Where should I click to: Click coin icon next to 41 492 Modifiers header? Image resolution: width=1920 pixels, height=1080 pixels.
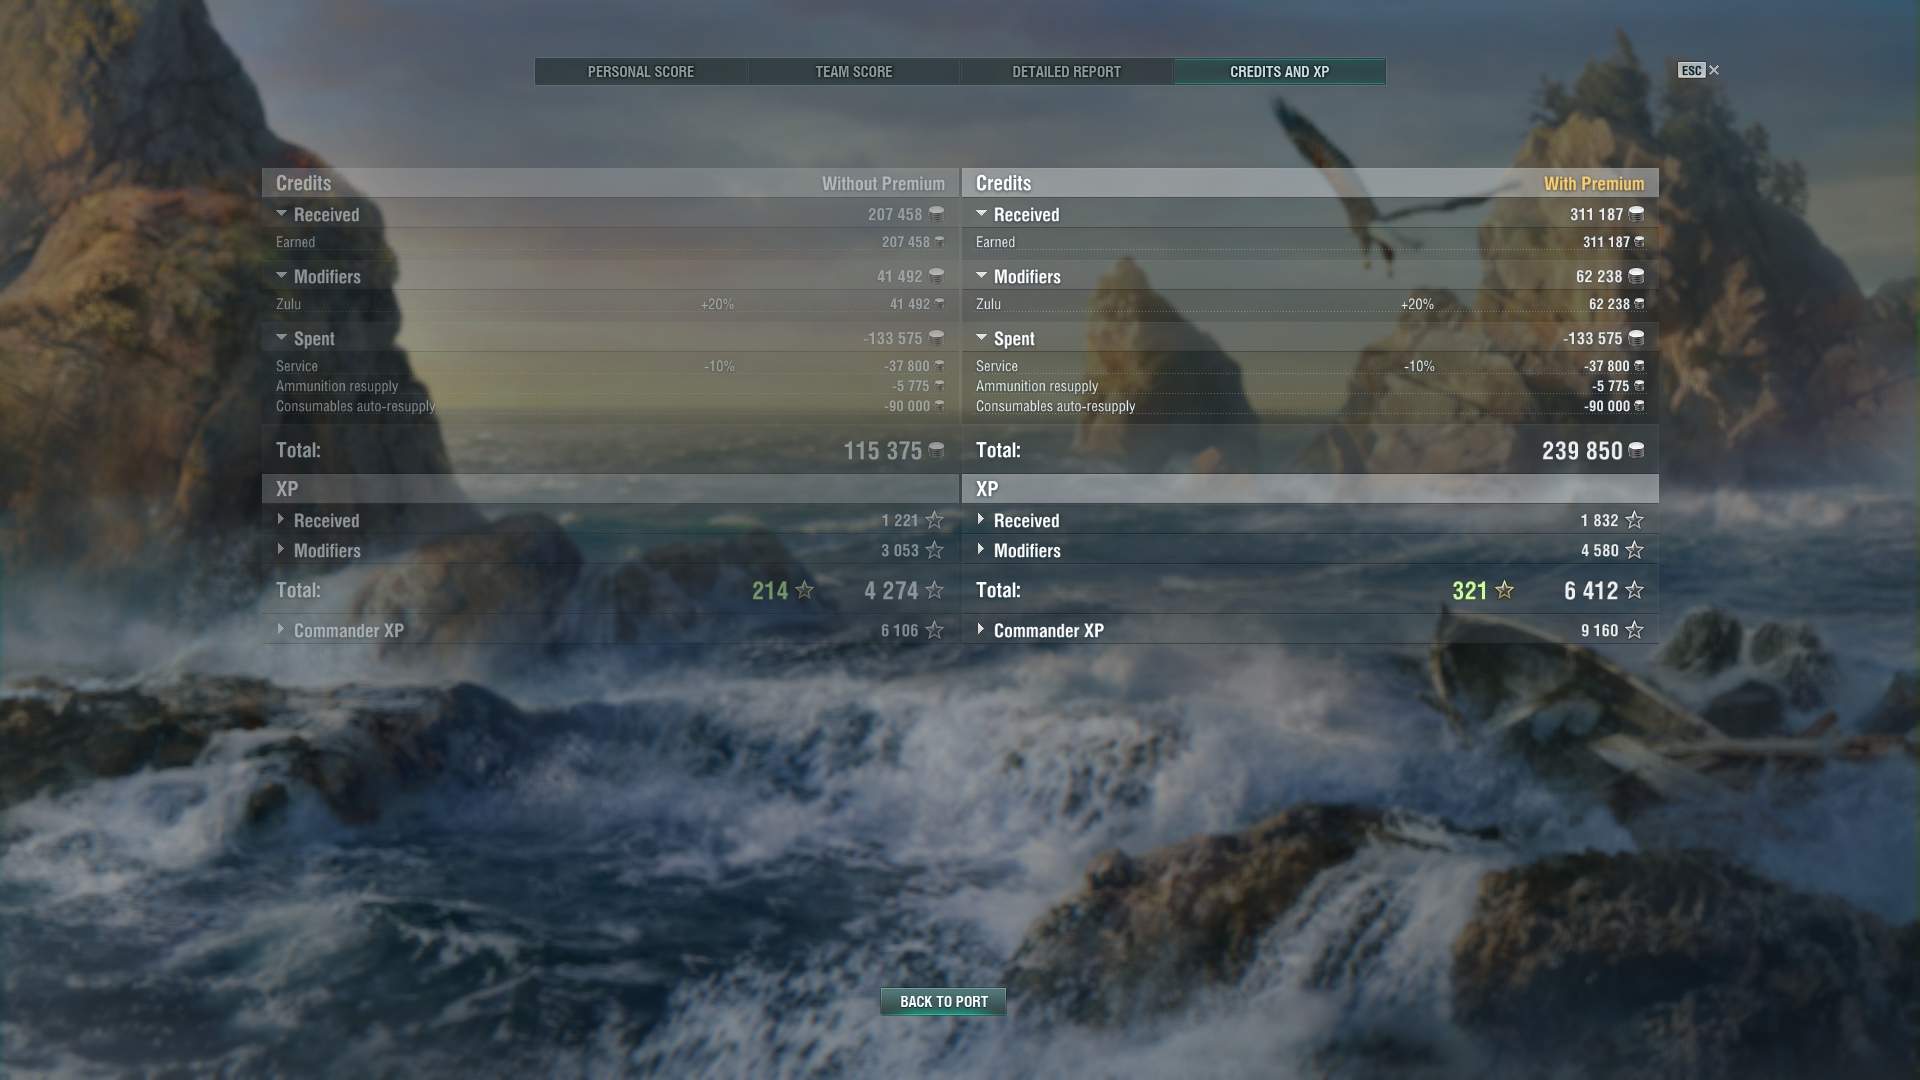pyautogui.click(x=936, y=276)
